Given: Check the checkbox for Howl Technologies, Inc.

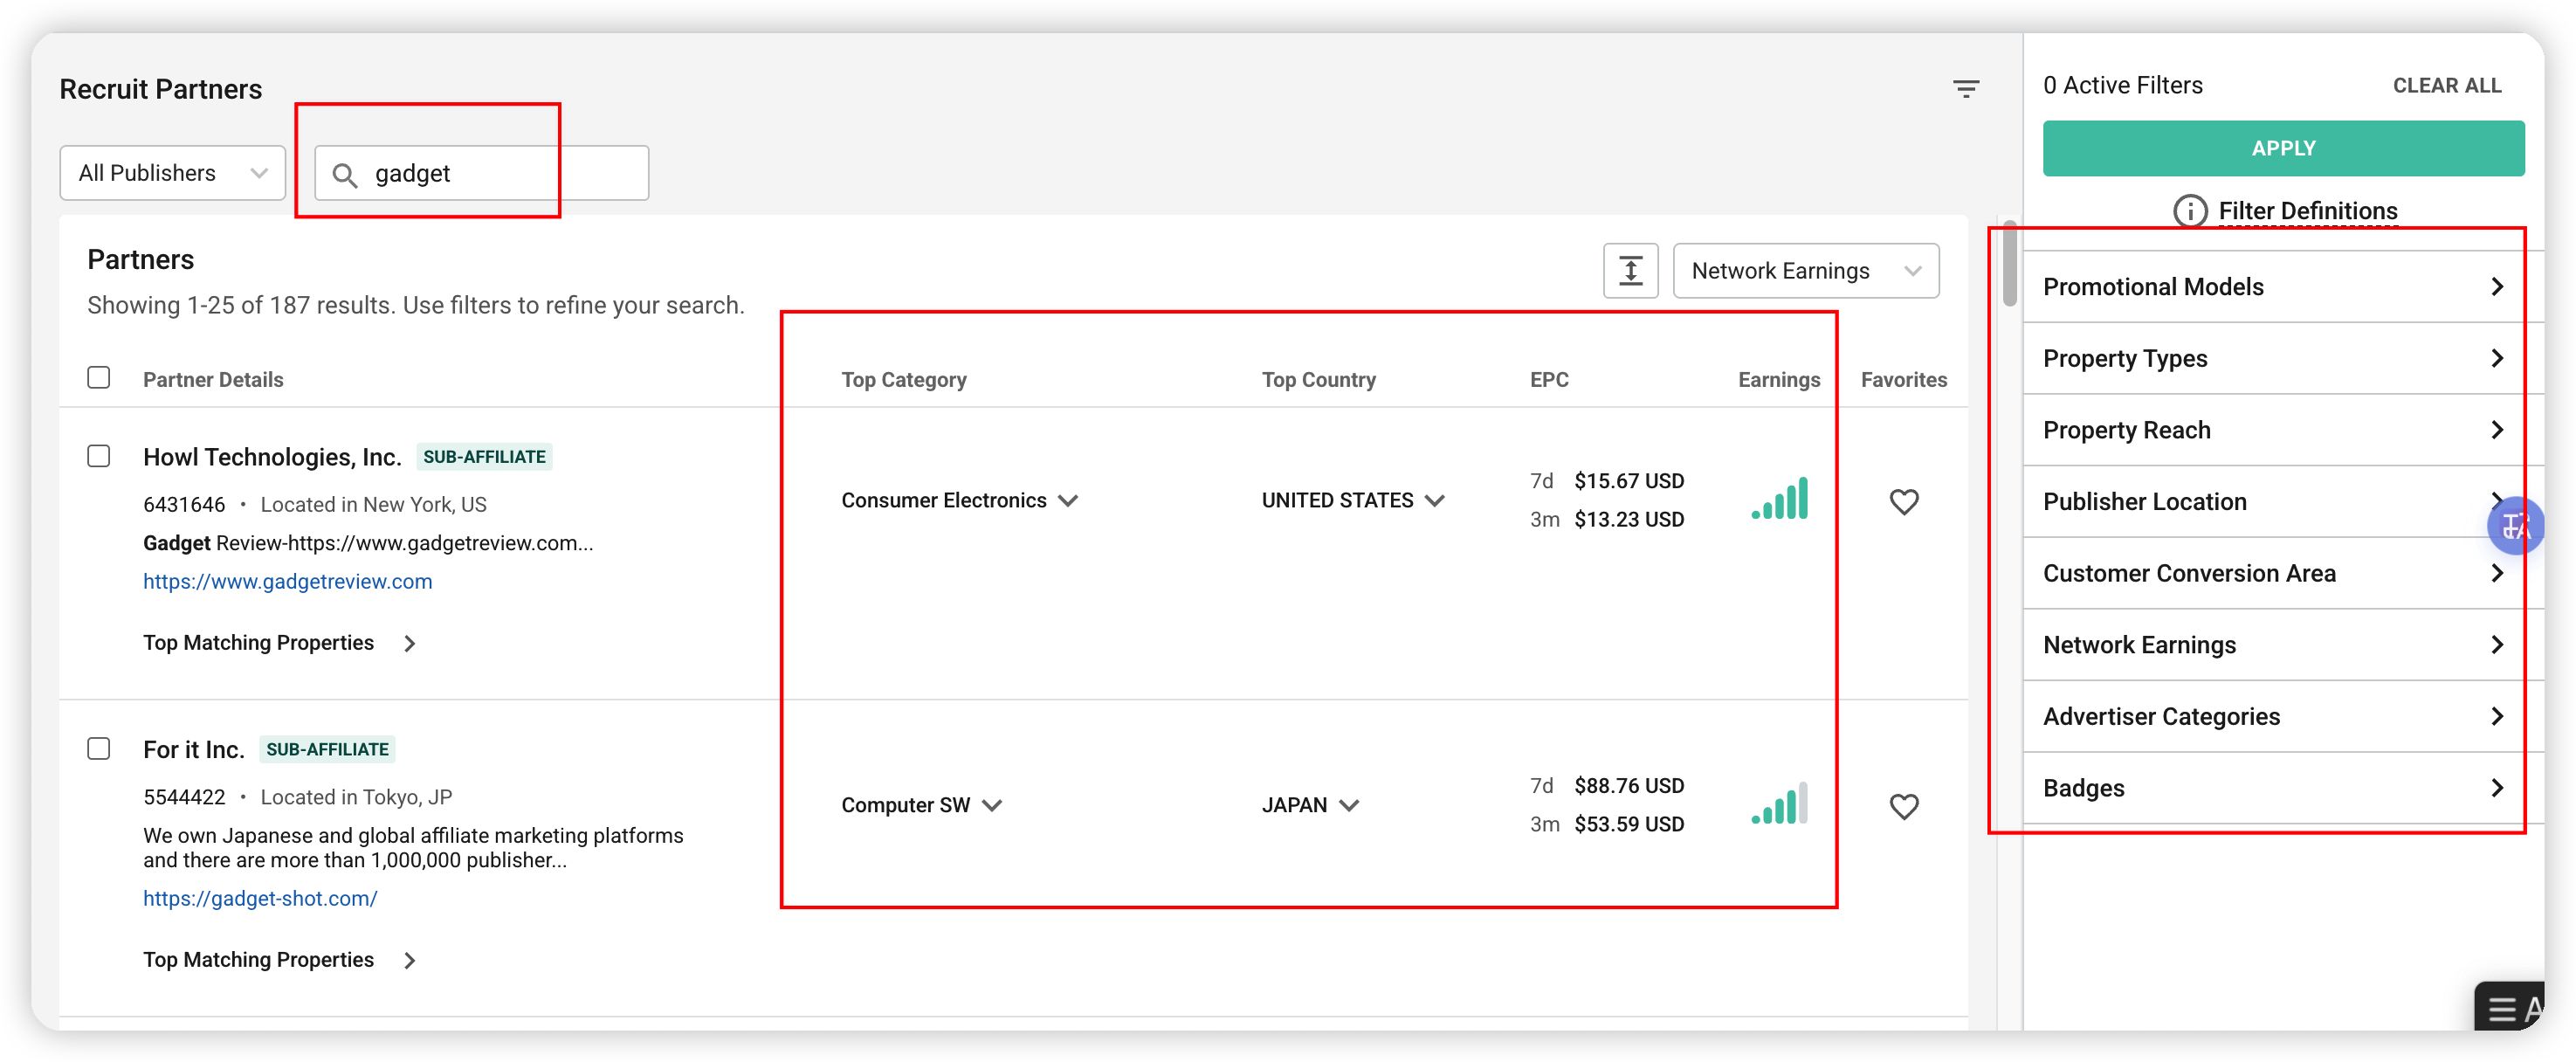Looking at the screenshot, I should [x=99, y=455].
